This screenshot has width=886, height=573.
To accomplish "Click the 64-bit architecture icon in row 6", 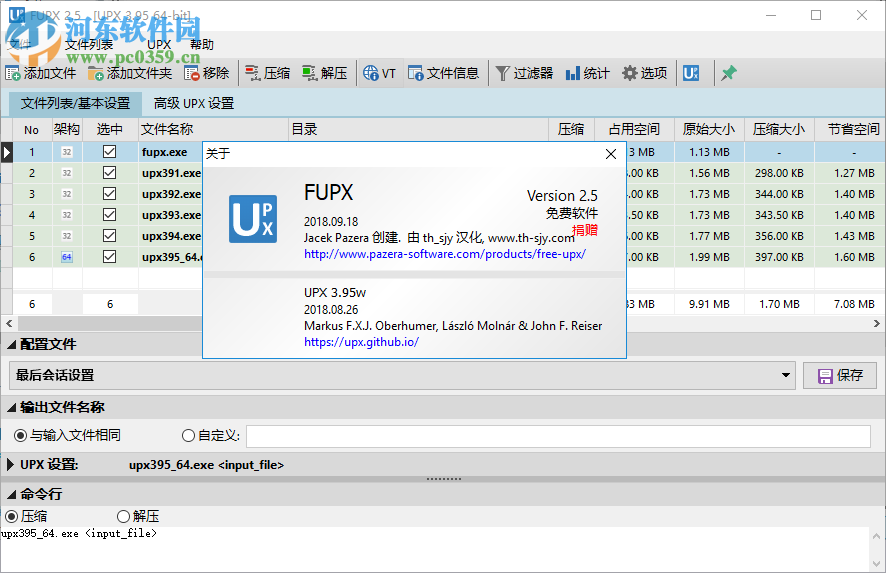I will coord(67,257).
